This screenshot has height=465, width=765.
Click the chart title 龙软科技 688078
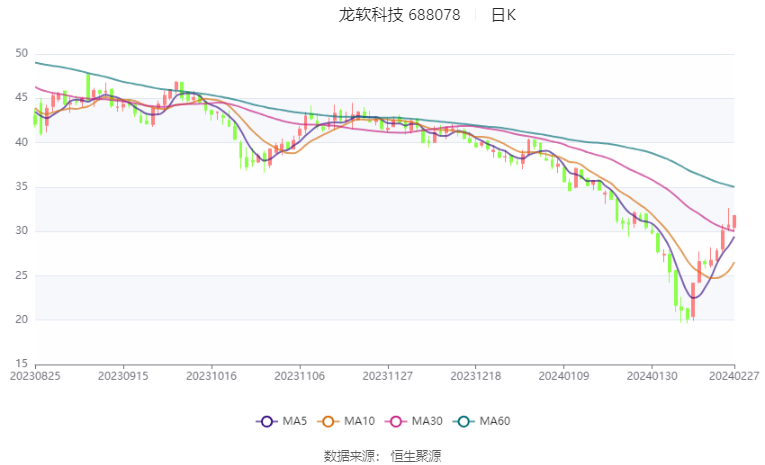(x=400, y=15)
